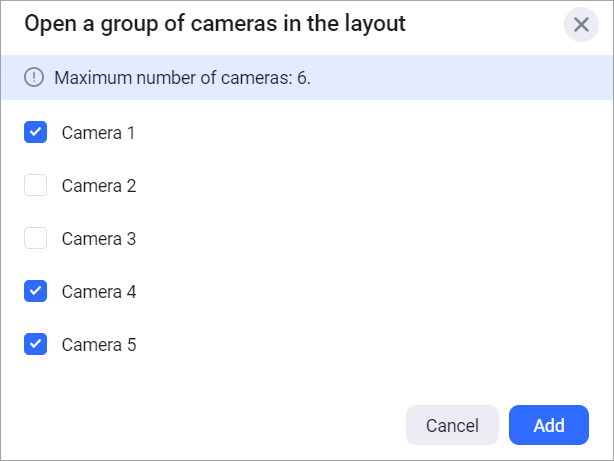Click the 'Camera 4' label text
614x461 pixels.
click(x=98, y=291)
